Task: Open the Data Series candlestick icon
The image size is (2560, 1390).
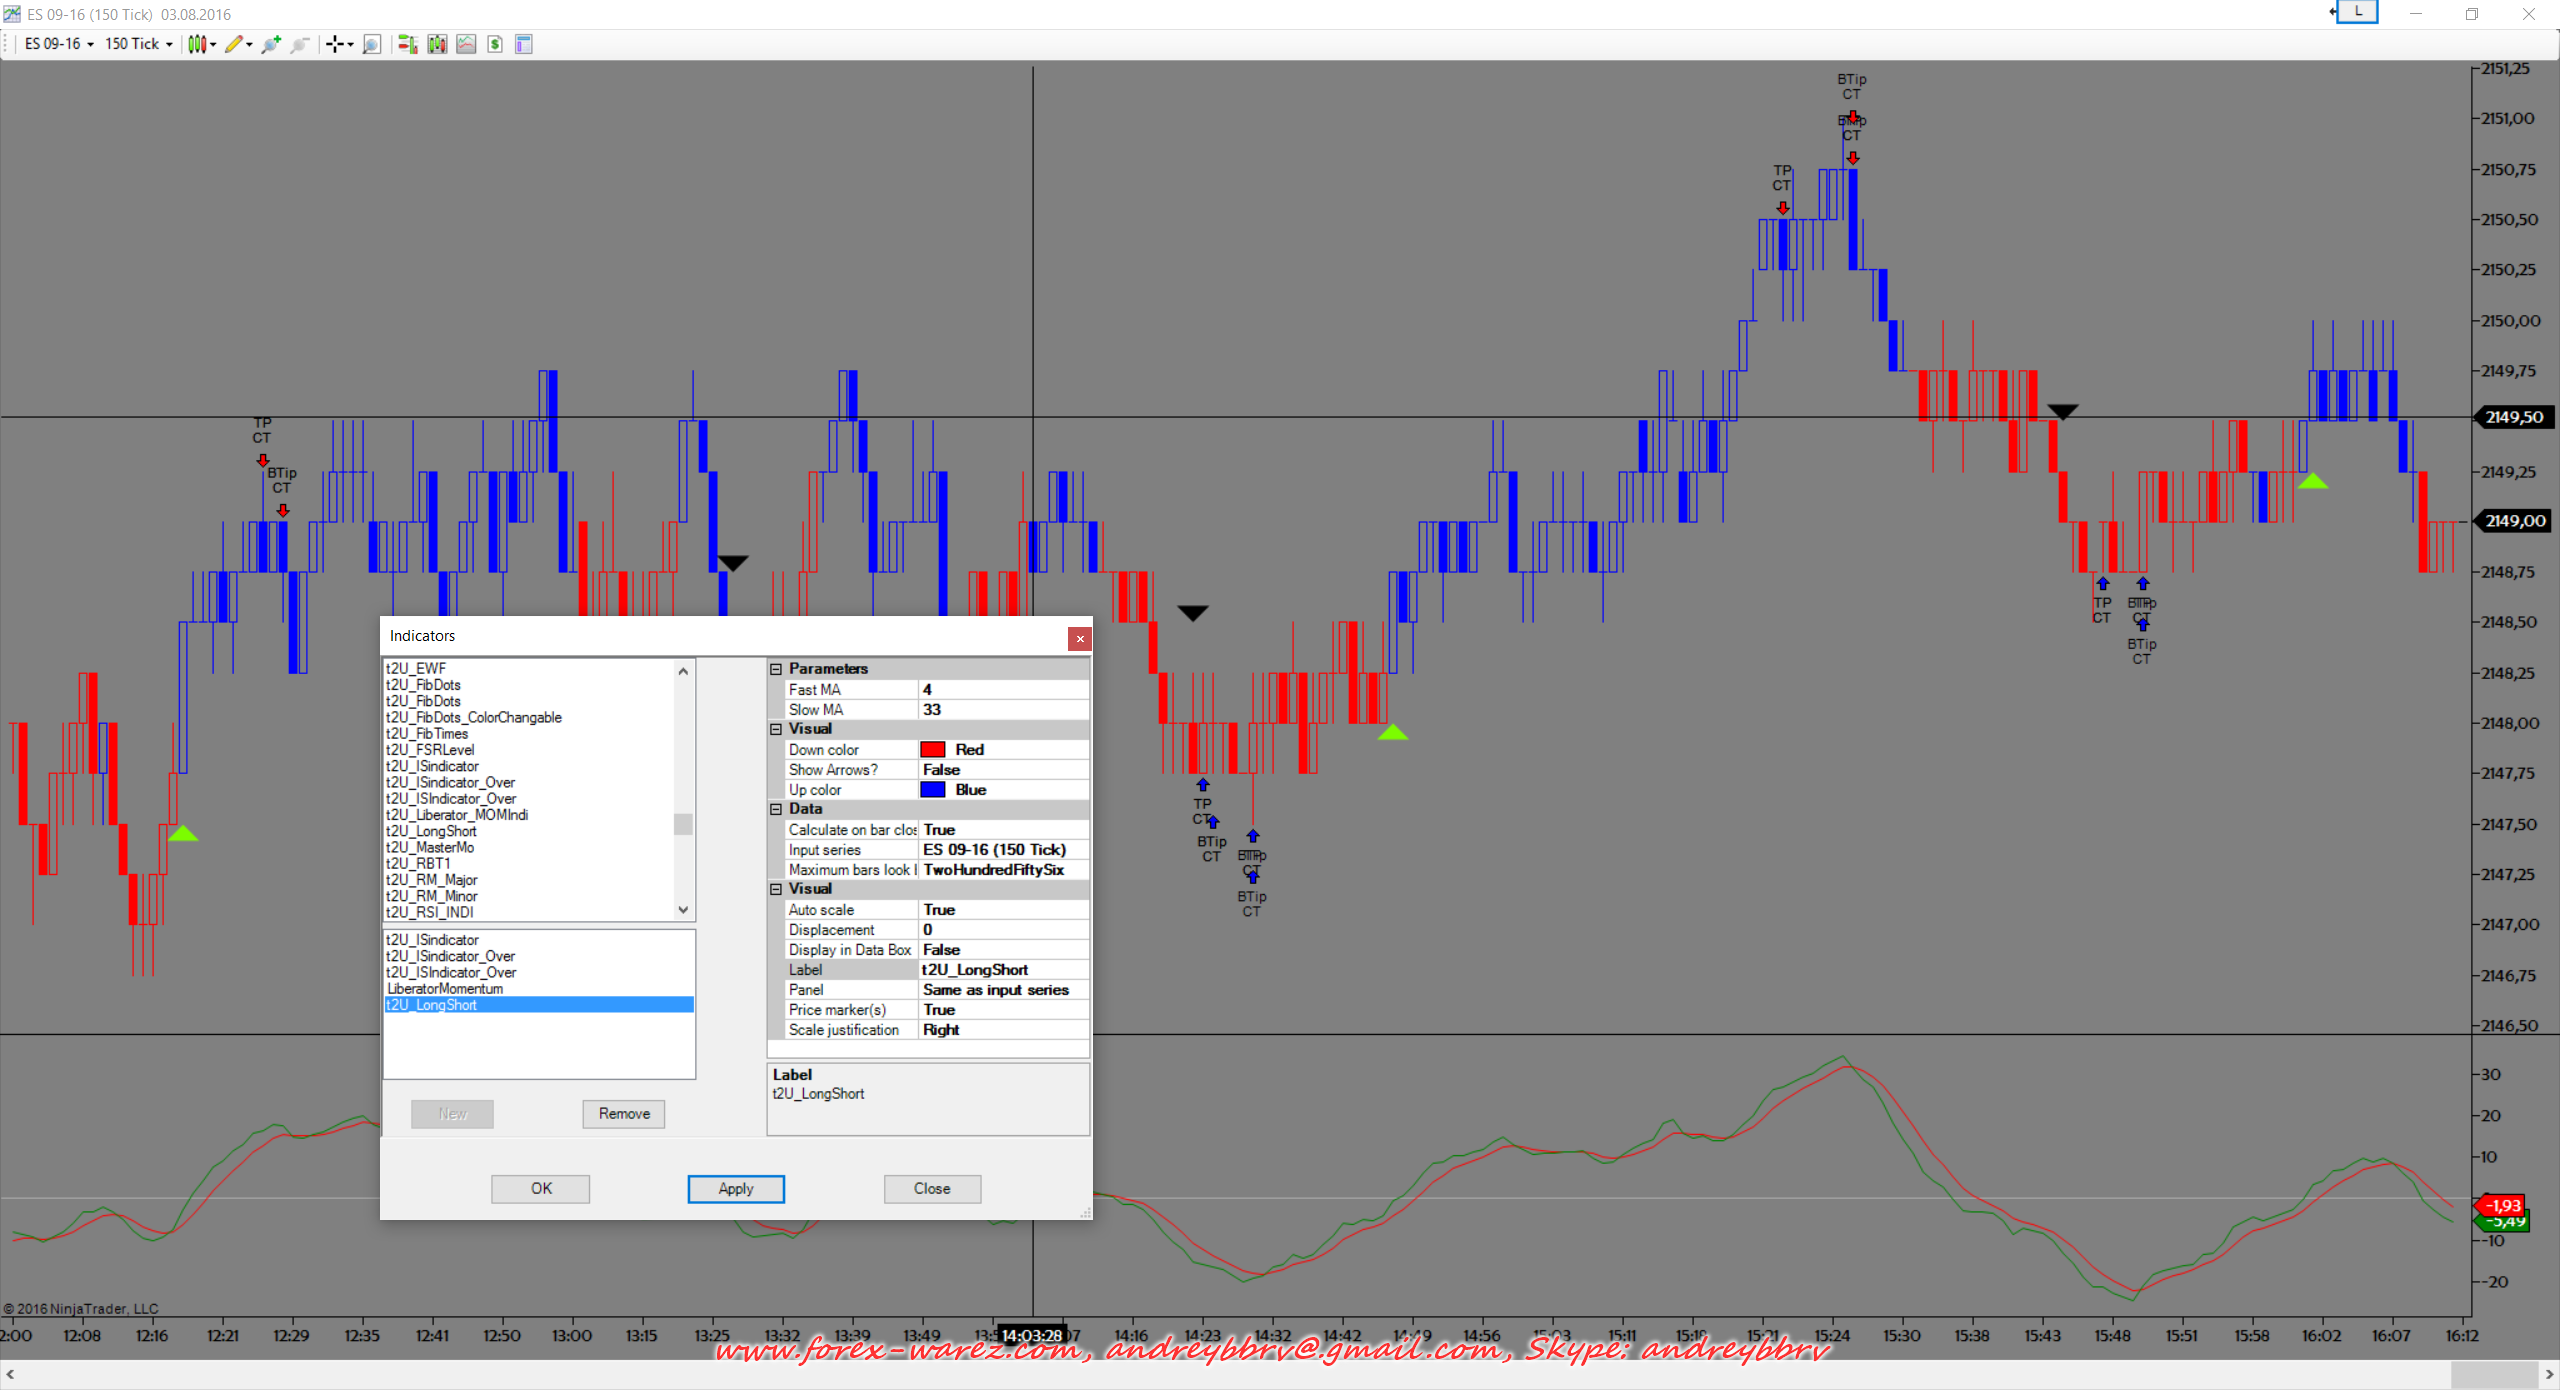Action: tap(437, 44)
